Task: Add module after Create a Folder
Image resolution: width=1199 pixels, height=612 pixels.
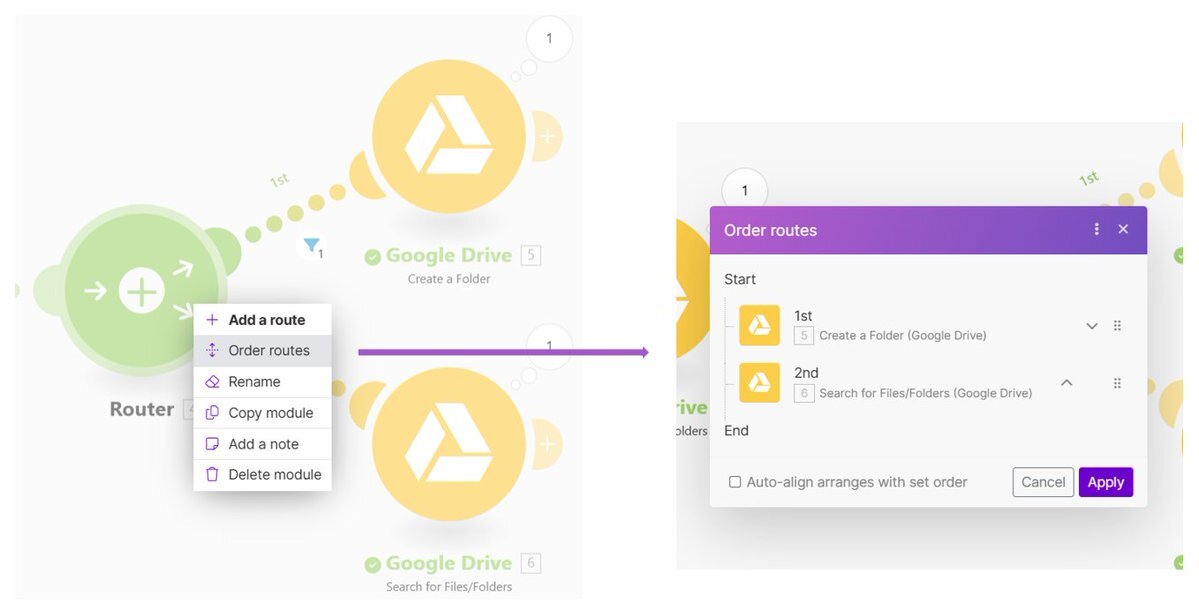Action: pos(548,136)
